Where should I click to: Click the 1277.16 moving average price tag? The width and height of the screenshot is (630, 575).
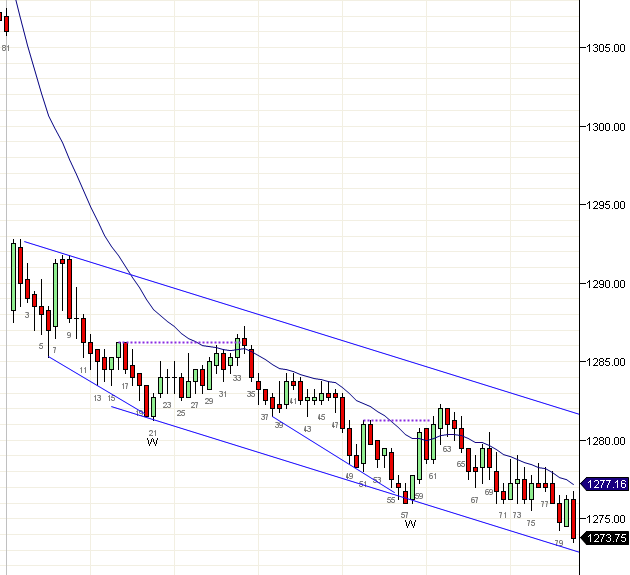pos(605,484)
